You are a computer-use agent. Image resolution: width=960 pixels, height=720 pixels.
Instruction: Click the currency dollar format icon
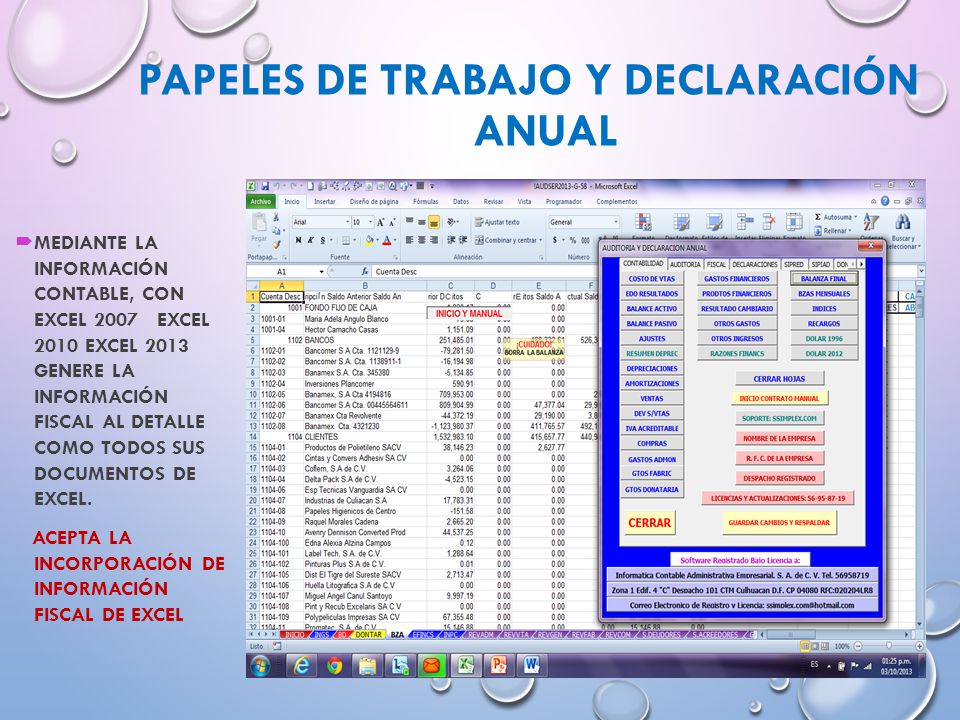point(555,241)
